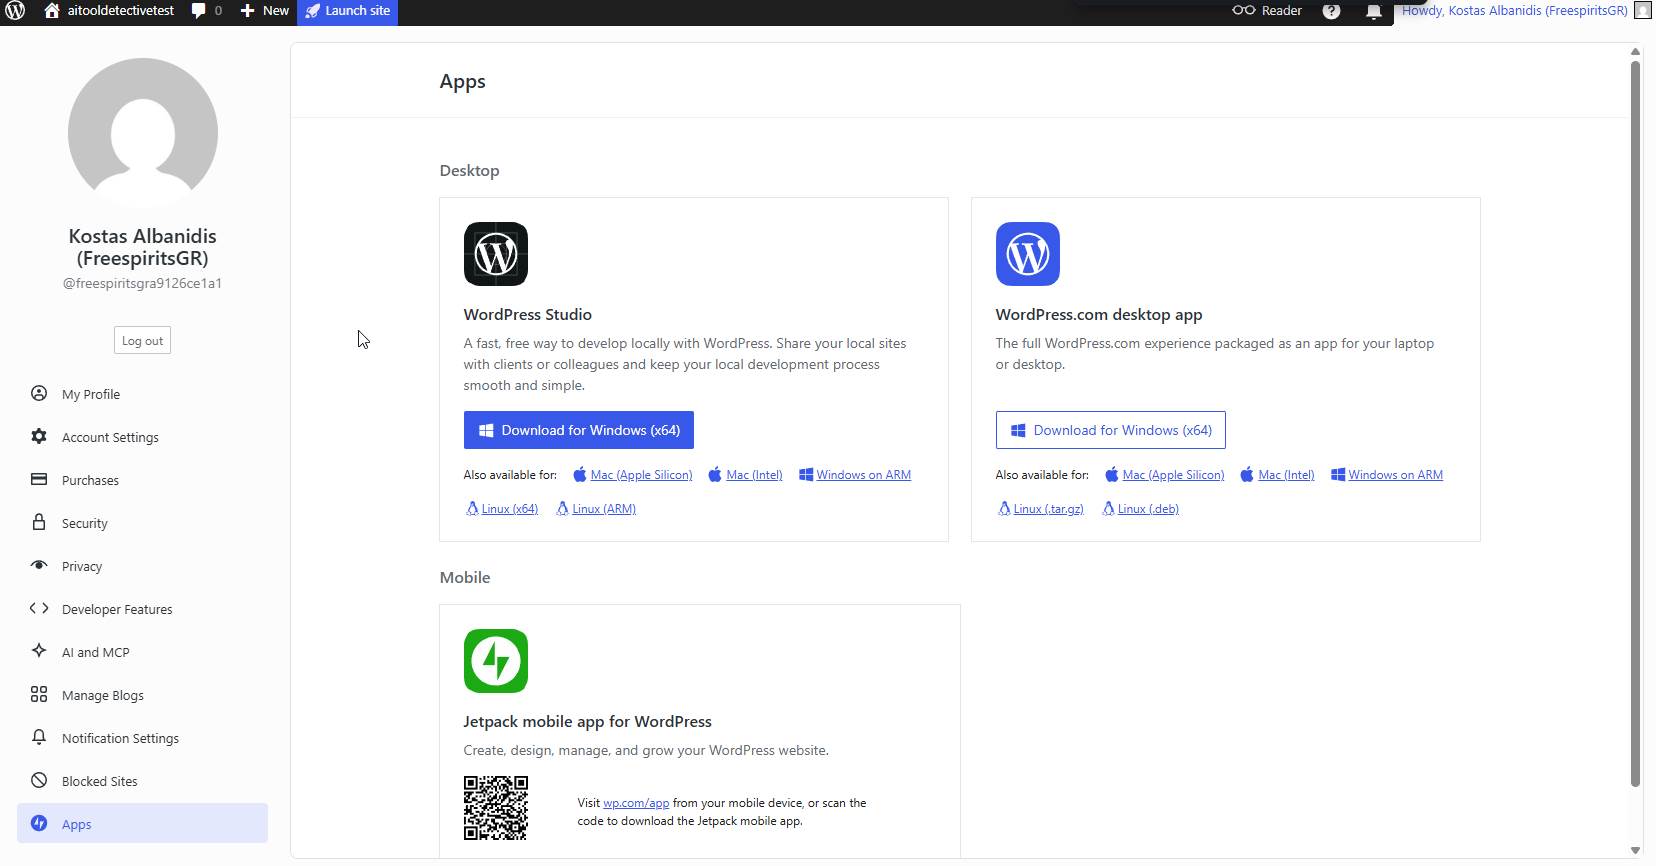This screenshot has height=866, width=1656.
Task: Click the @freespiritsgra9126ce1a1 username text
Action: point(142,283)
